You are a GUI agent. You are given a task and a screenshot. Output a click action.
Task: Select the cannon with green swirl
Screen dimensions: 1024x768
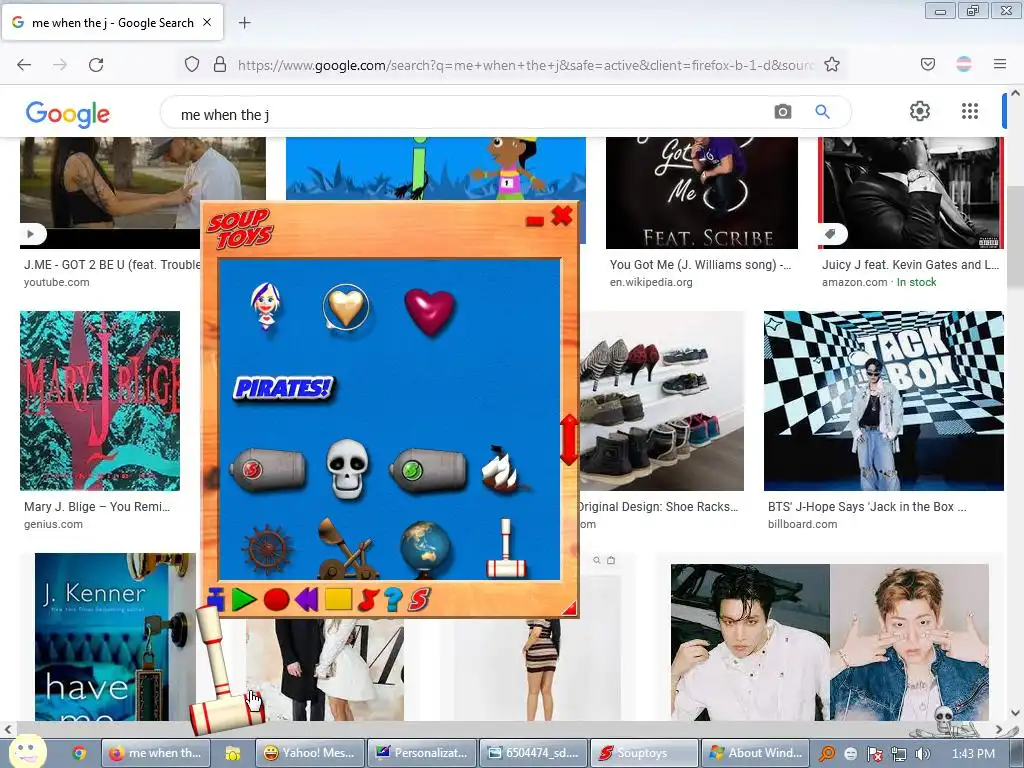(428, 469)
